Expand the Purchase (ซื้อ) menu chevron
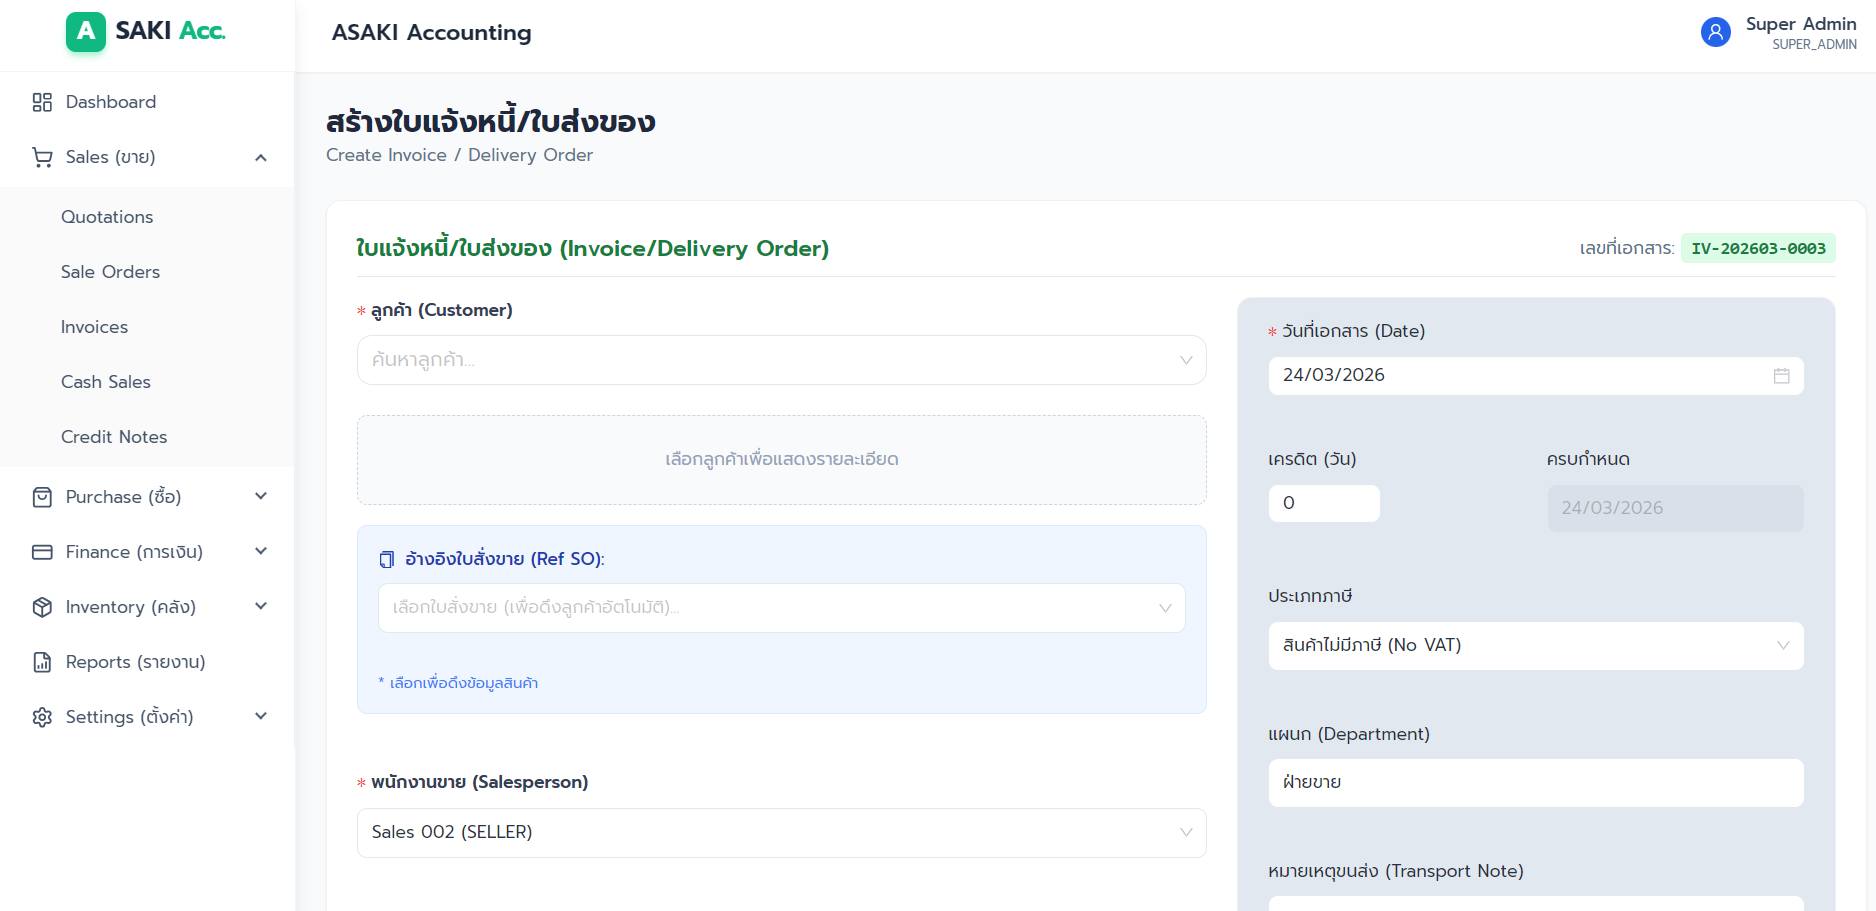 (261, 496)
